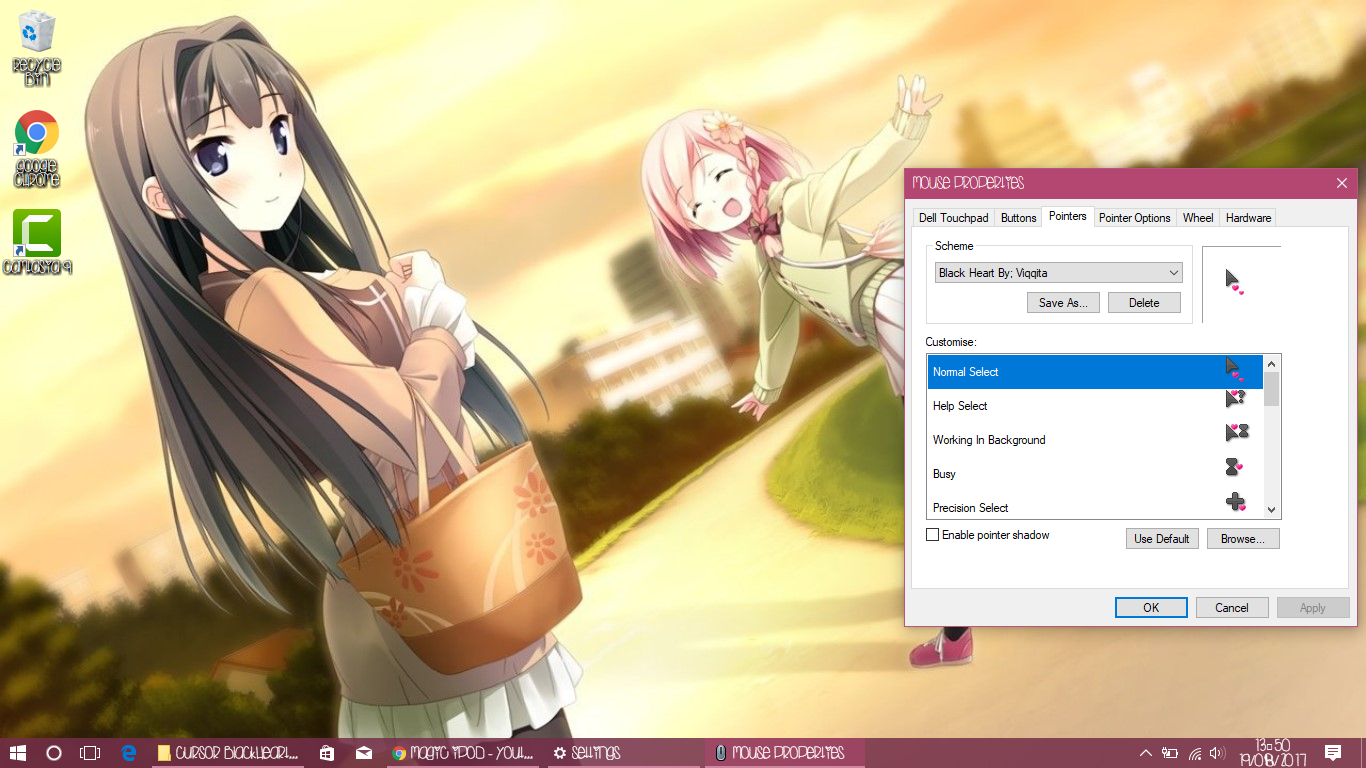Open the Google Chrome desktop shortcut

[37, 149]
